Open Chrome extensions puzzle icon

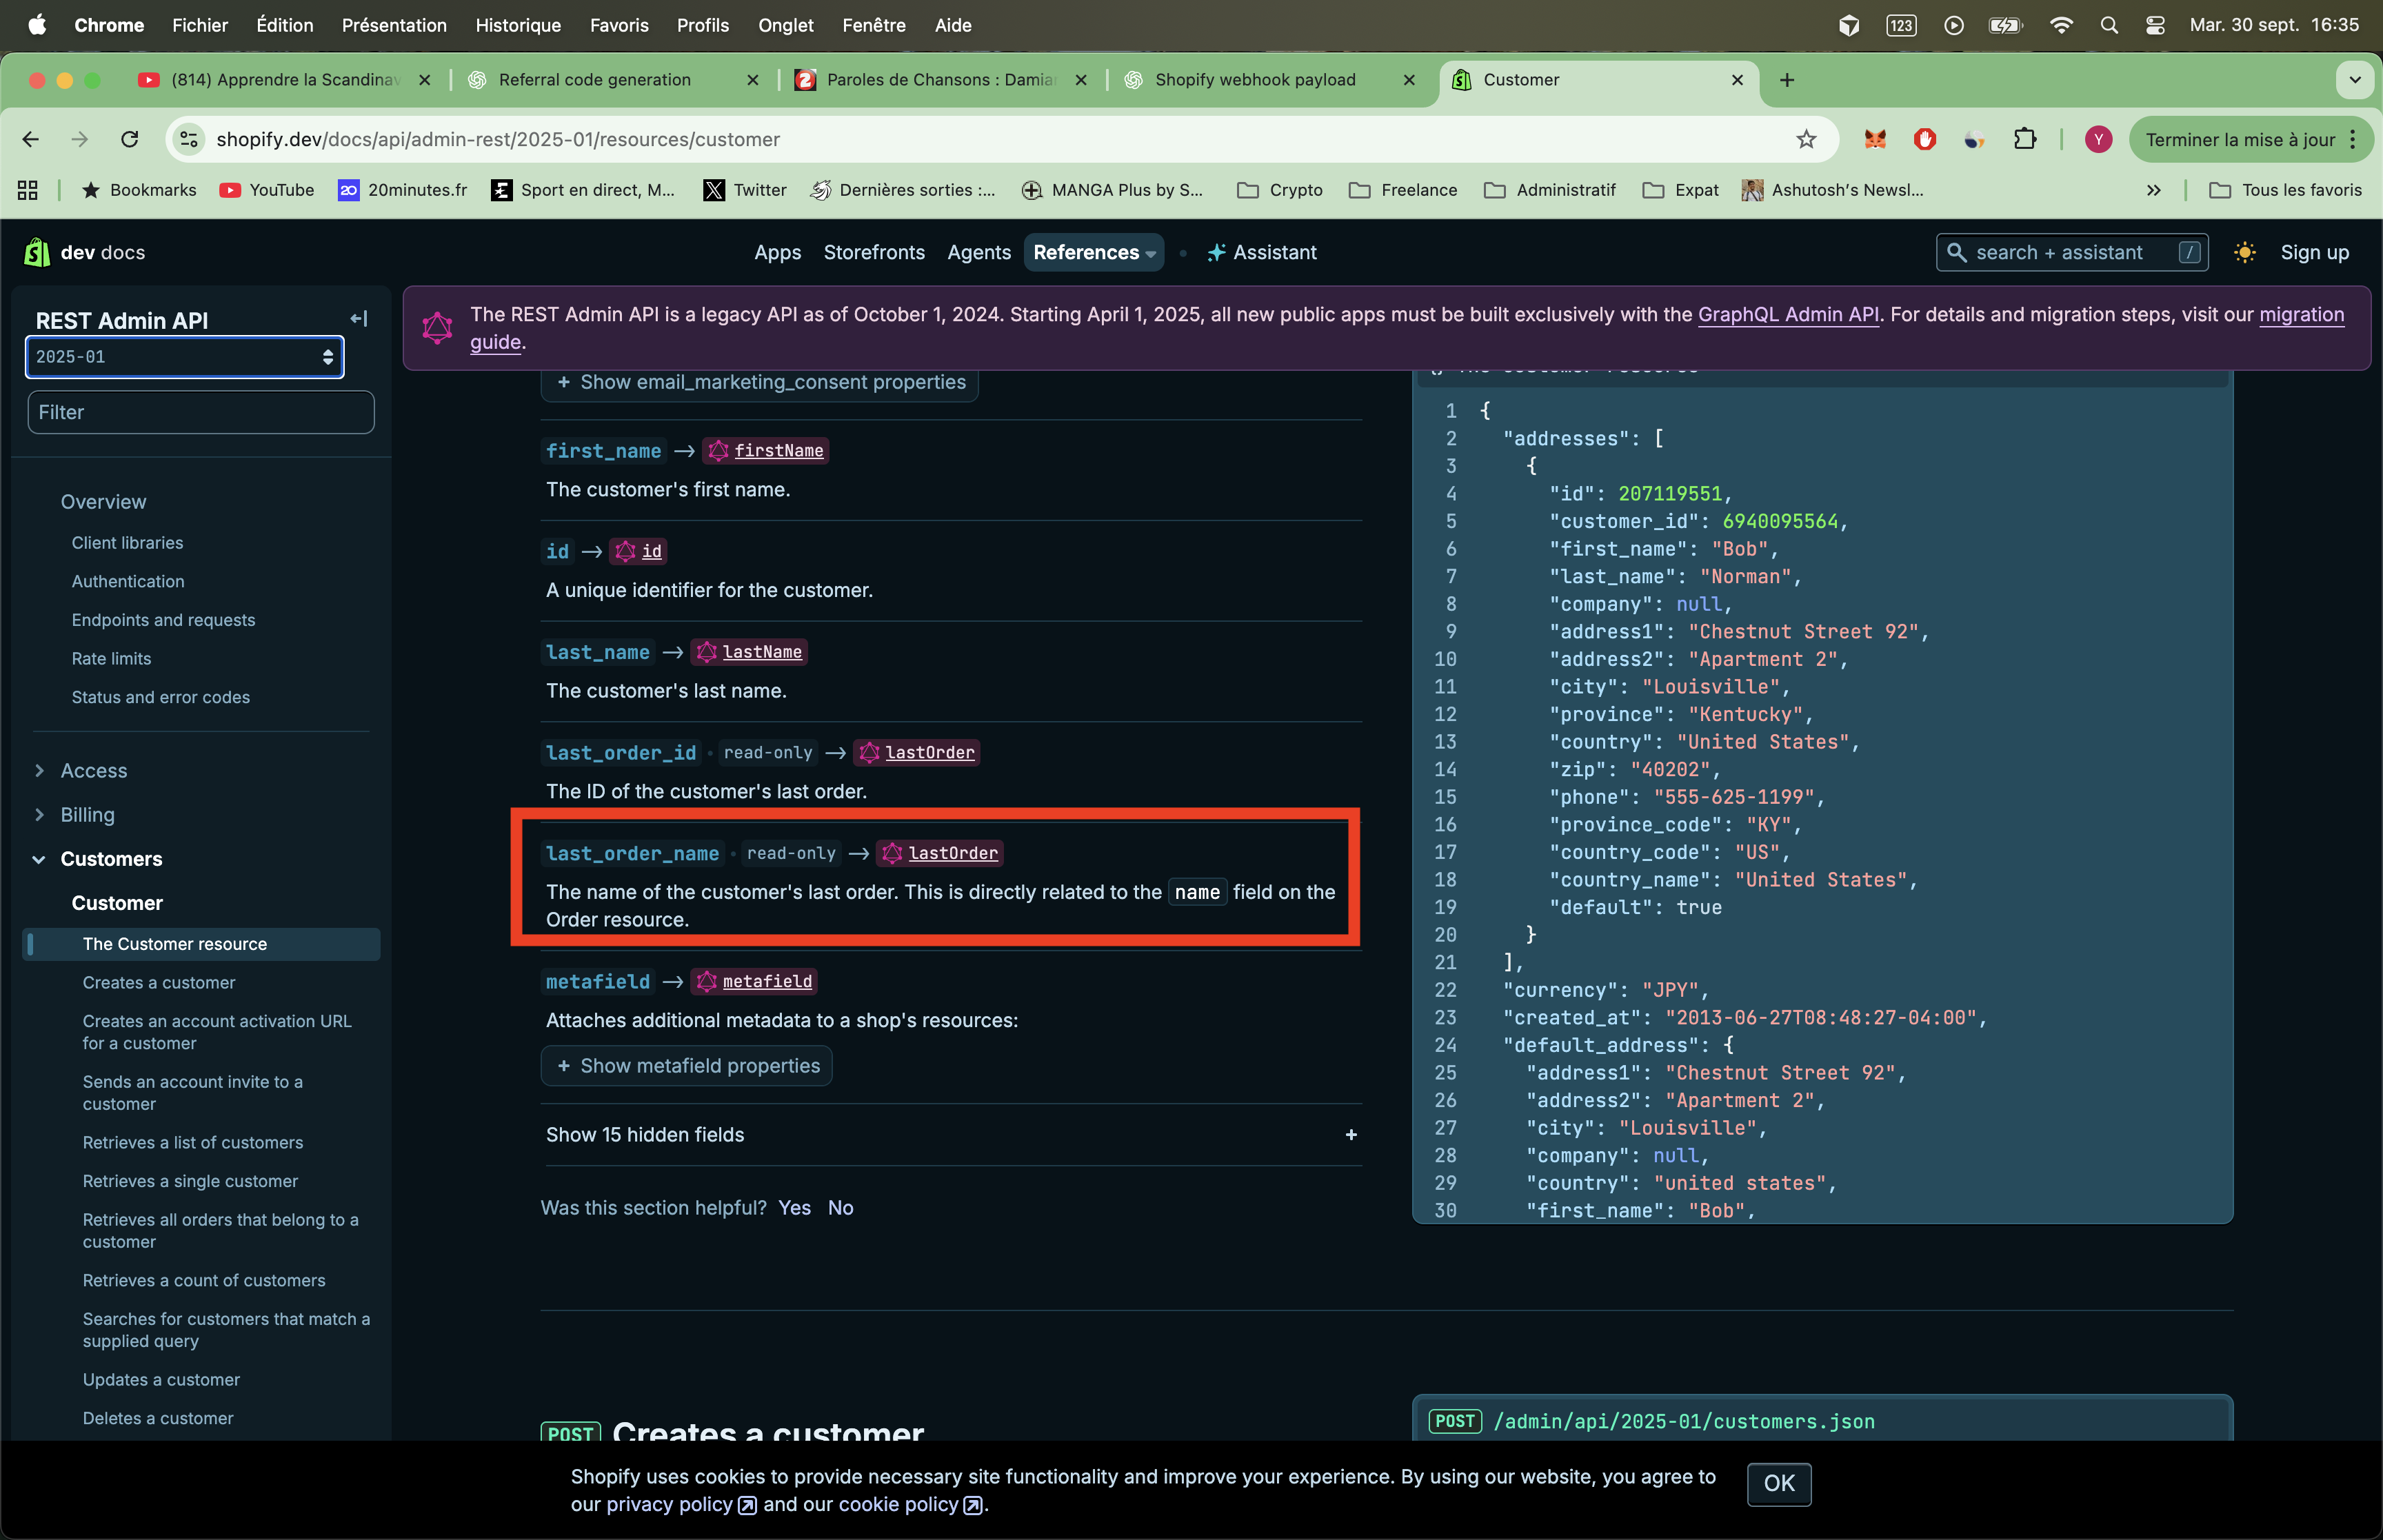click(x=2024, y=139)
